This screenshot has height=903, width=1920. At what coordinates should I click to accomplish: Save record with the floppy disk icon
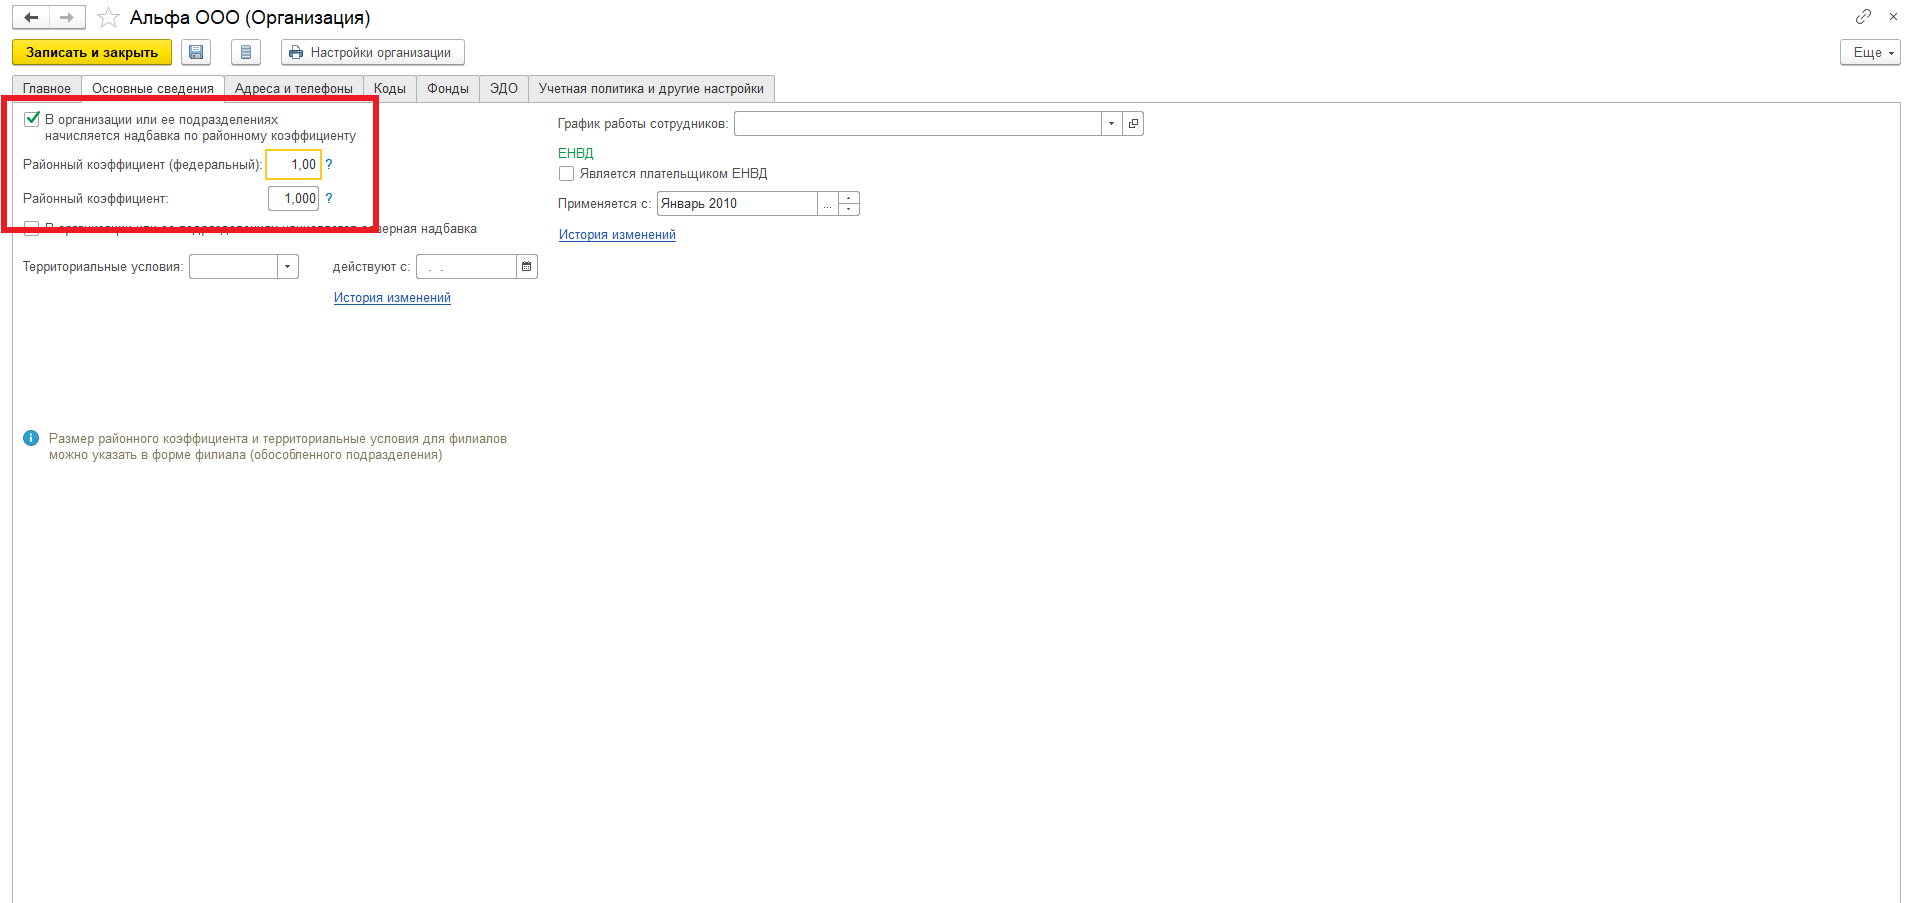(196, 52)
